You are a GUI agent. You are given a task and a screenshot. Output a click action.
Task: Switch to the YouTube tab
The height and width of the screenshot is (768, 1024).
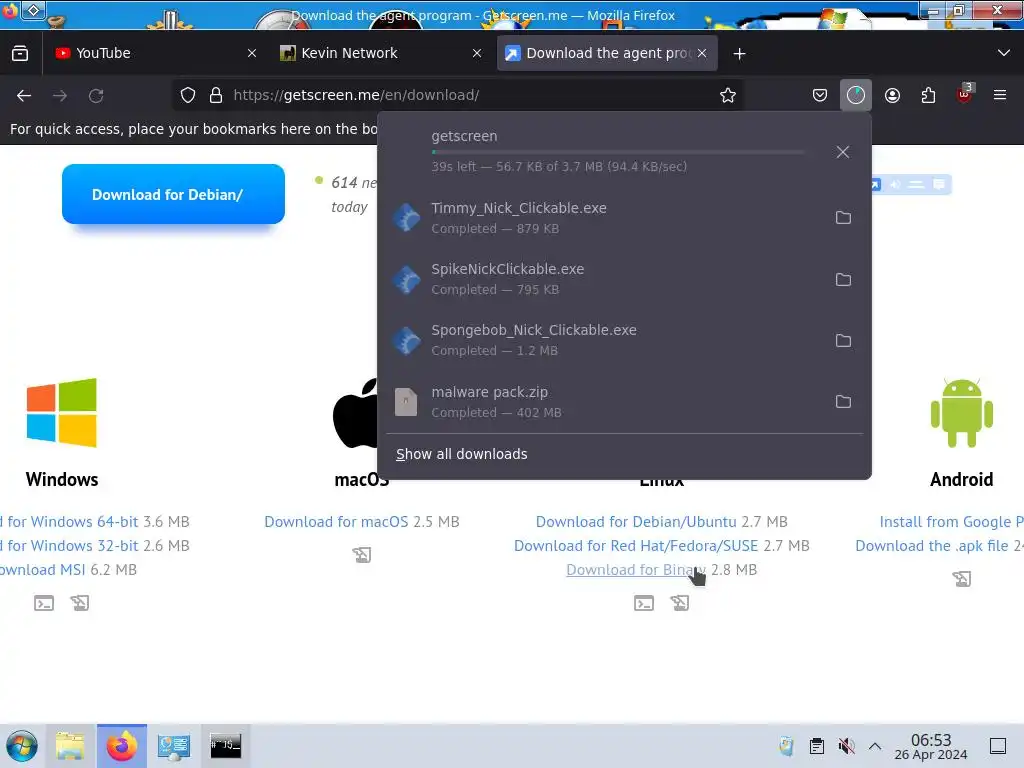tap(155, 54)
